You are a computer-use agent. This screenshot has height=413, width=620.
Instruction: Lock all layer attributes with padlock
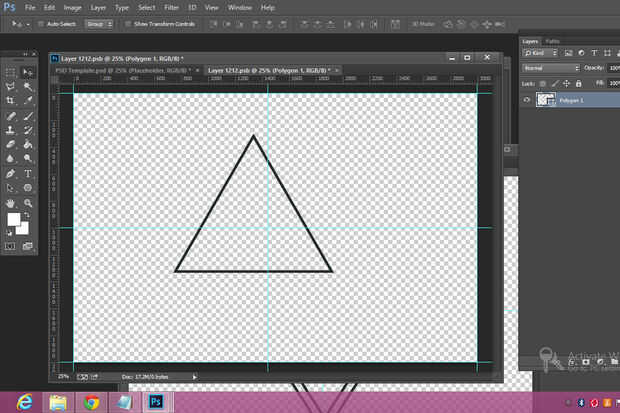point(578,83)
